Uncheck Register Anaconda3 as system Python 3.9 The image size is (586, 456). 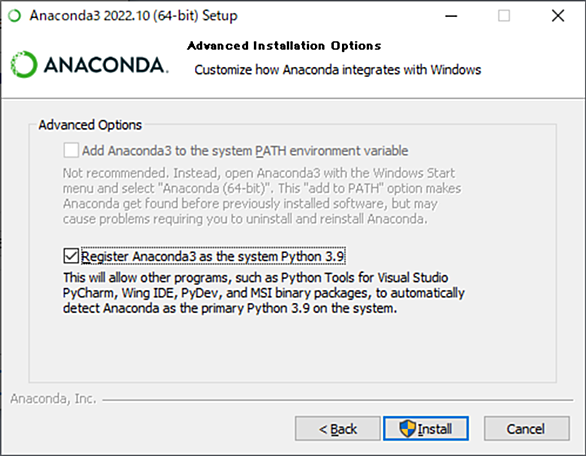tap(71, 256)
